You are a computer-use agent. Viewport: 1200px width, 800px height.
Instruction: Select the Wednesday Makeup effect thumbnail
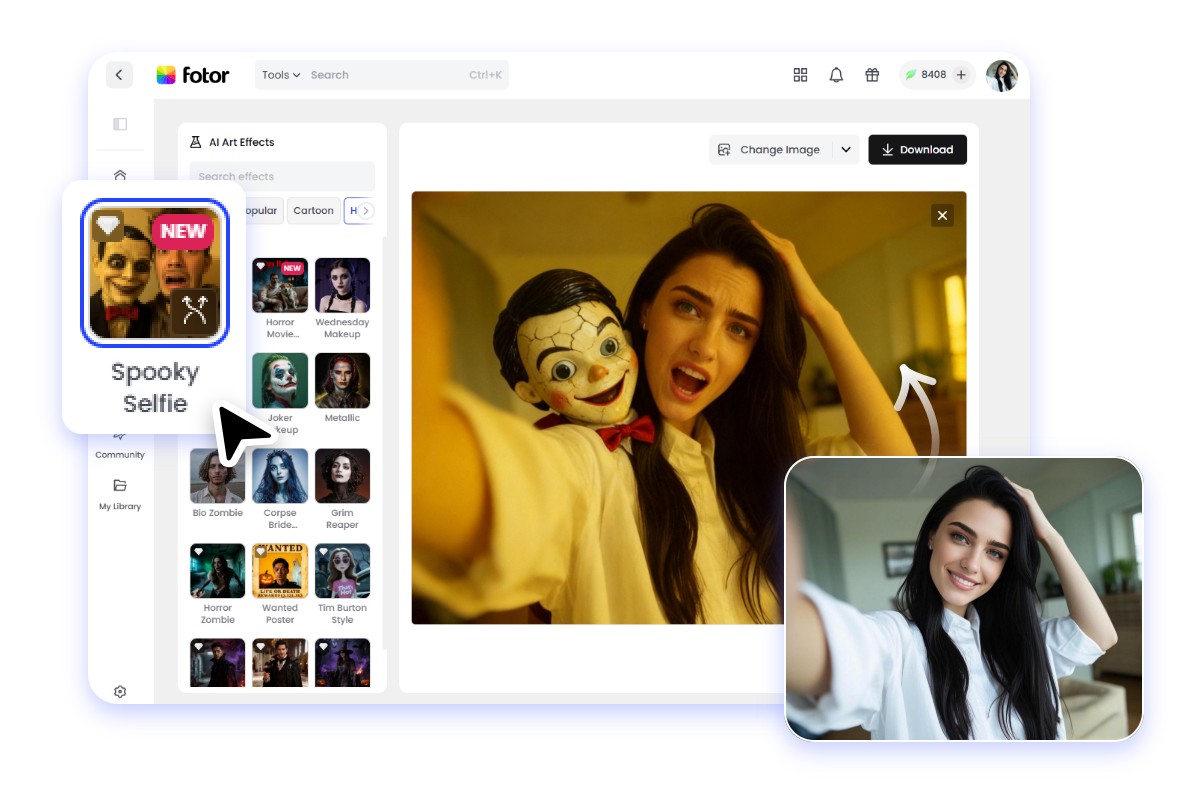pos(342,285)
